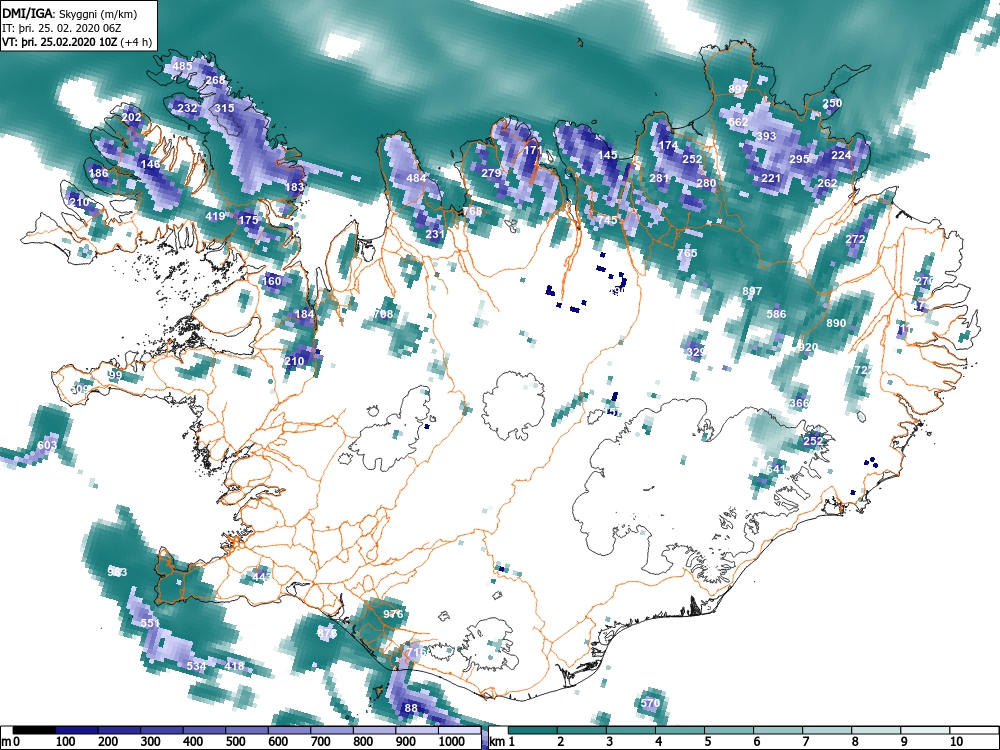Click visibility value 250 in northeast

(x=832, y=103)
